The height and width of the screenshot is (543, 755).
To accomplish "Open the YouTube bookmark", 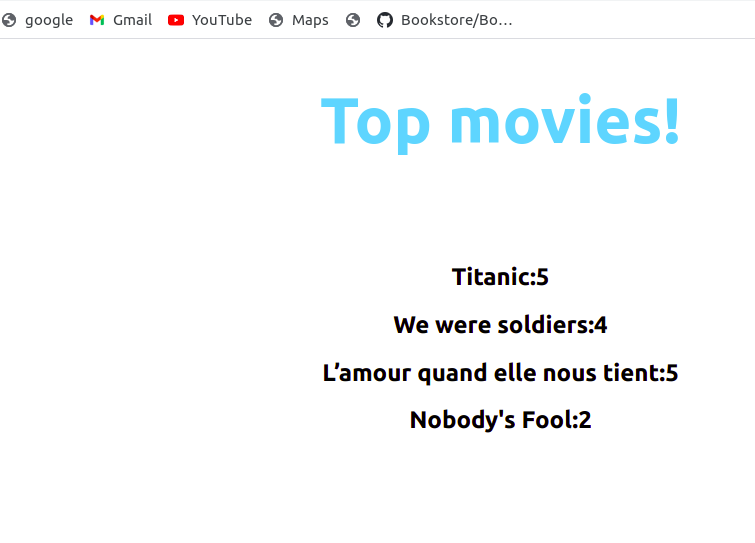I will (209, 20).
